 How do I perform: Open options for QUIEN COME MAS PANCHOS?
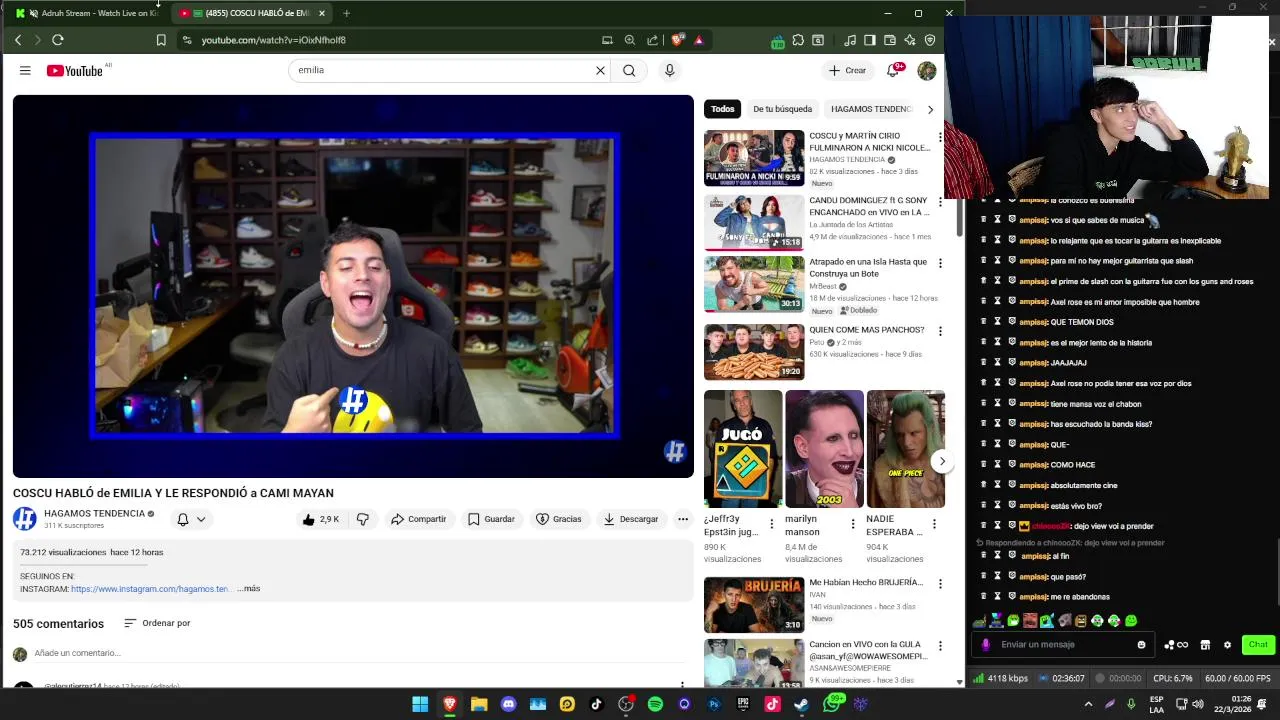(x=939, y=331)
